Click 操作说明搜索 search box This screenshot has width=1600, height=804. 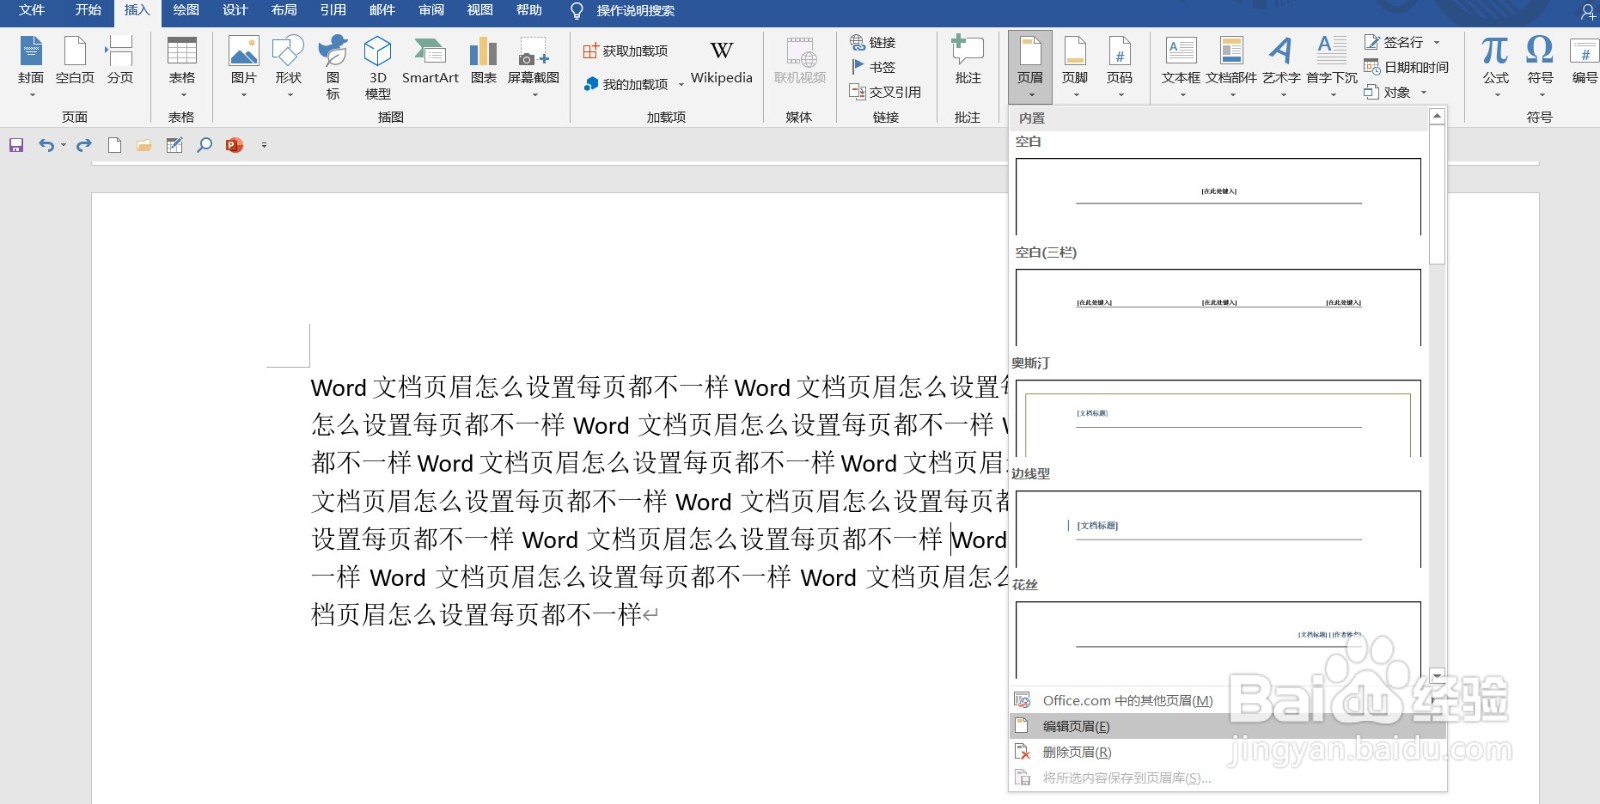point(635,11)
